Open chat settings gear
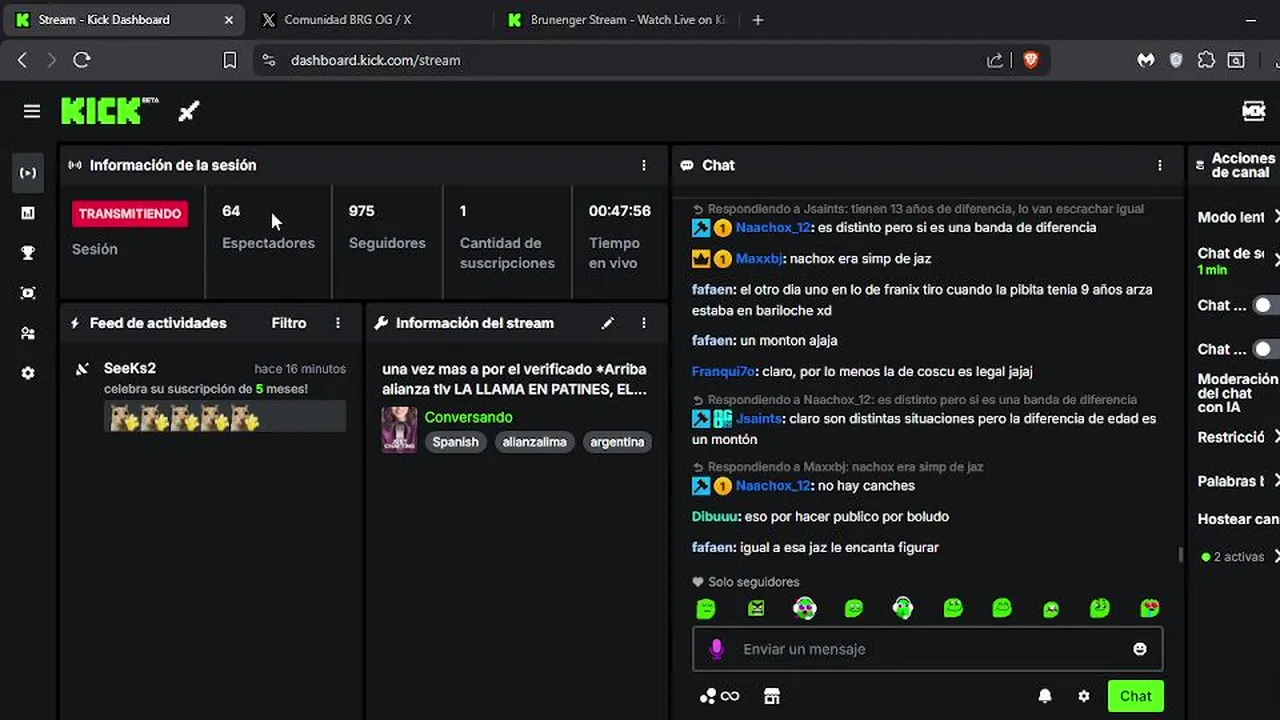This screenshot has height=720, width=1280. pos(1084,696)
